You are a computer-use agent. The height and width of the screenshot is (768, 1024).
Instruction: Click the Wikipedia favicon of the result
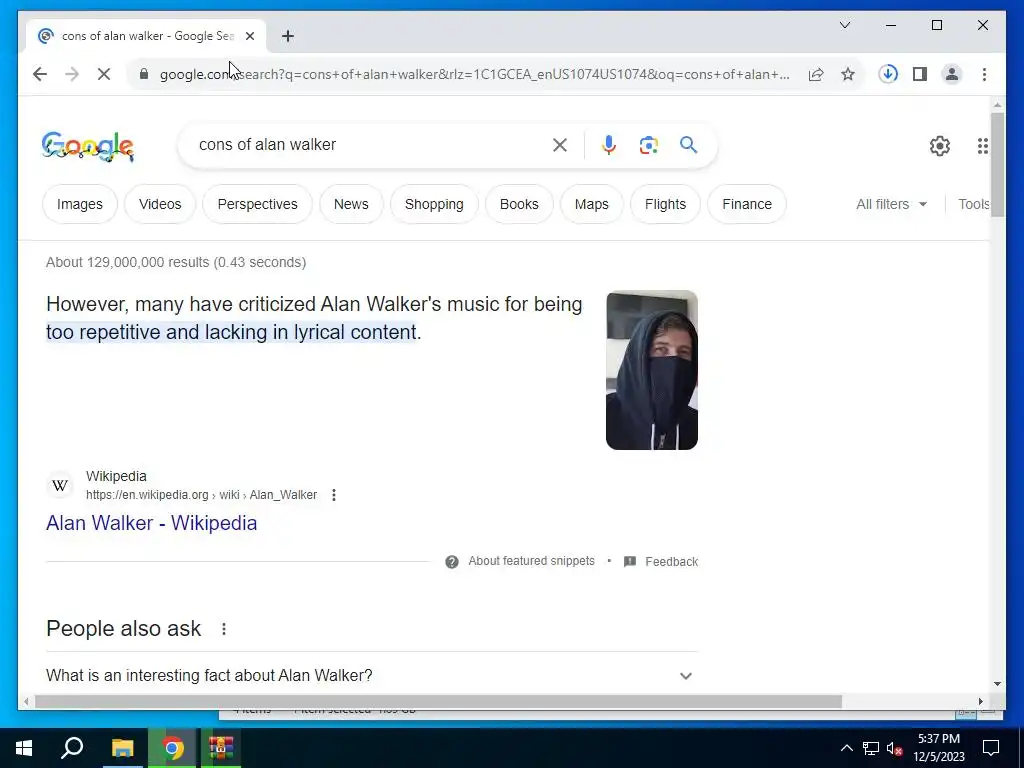tap(60, 485)
